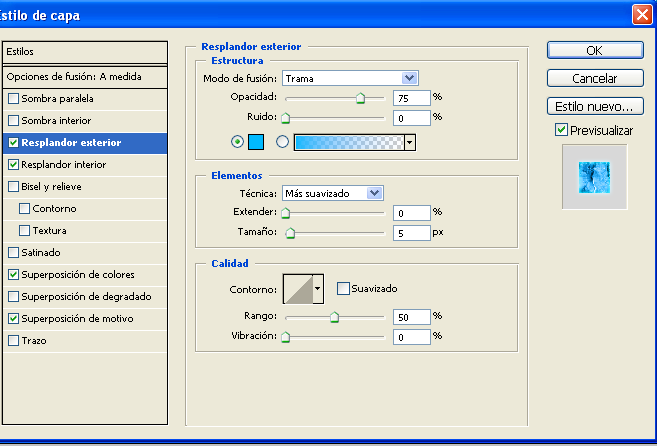The height and width of the screenshot is (446, 657).
Task: Click the Contorno curve thumbnail
Action: tap(298, 289)
